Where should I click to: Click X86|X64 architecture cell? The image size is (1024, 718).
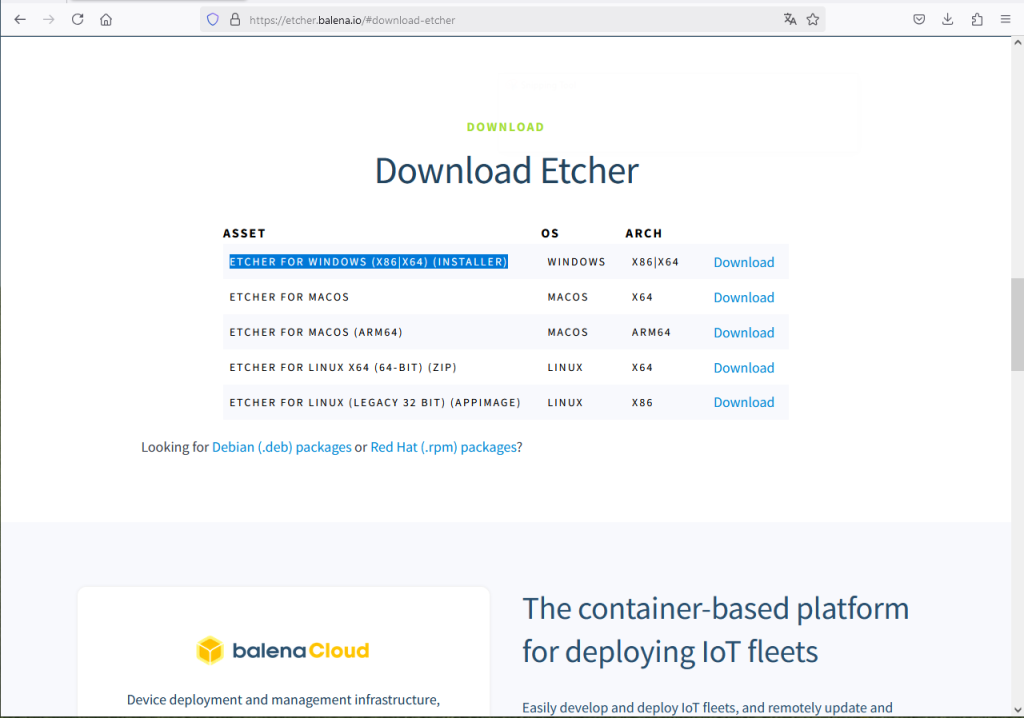(655, 262)
